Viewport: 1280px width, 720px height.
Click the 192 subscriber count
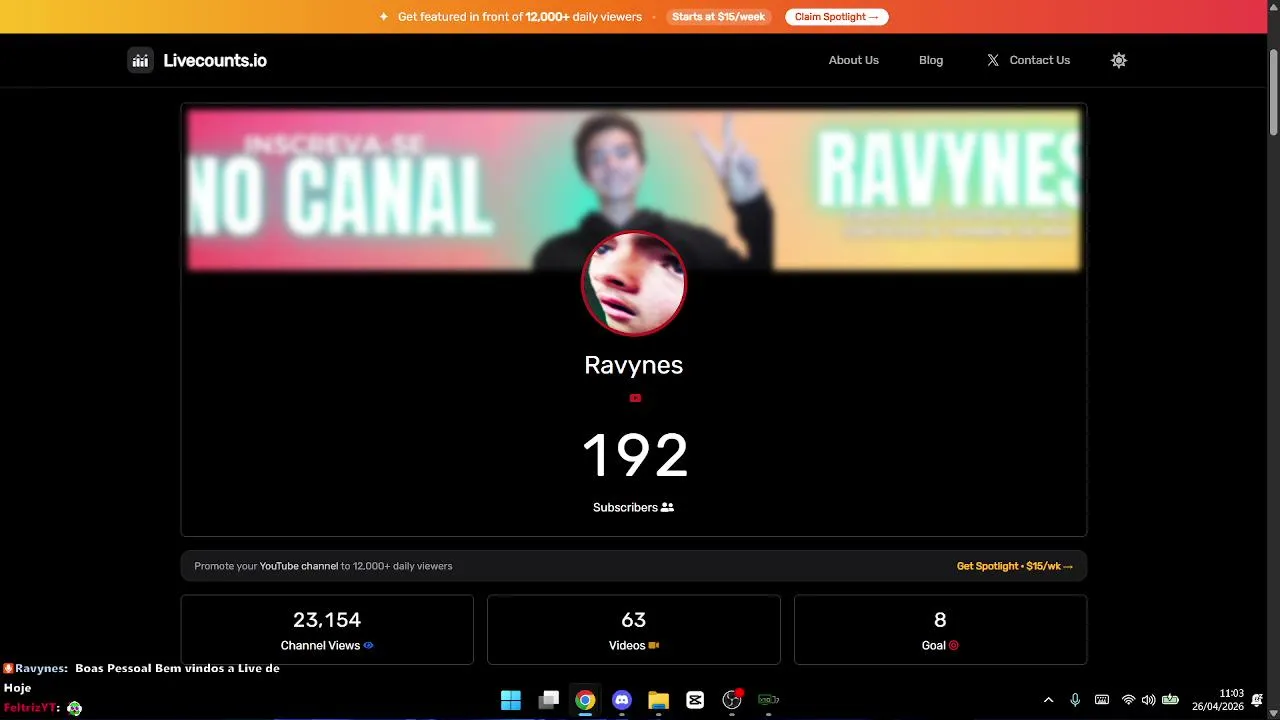tap(635, 456)
